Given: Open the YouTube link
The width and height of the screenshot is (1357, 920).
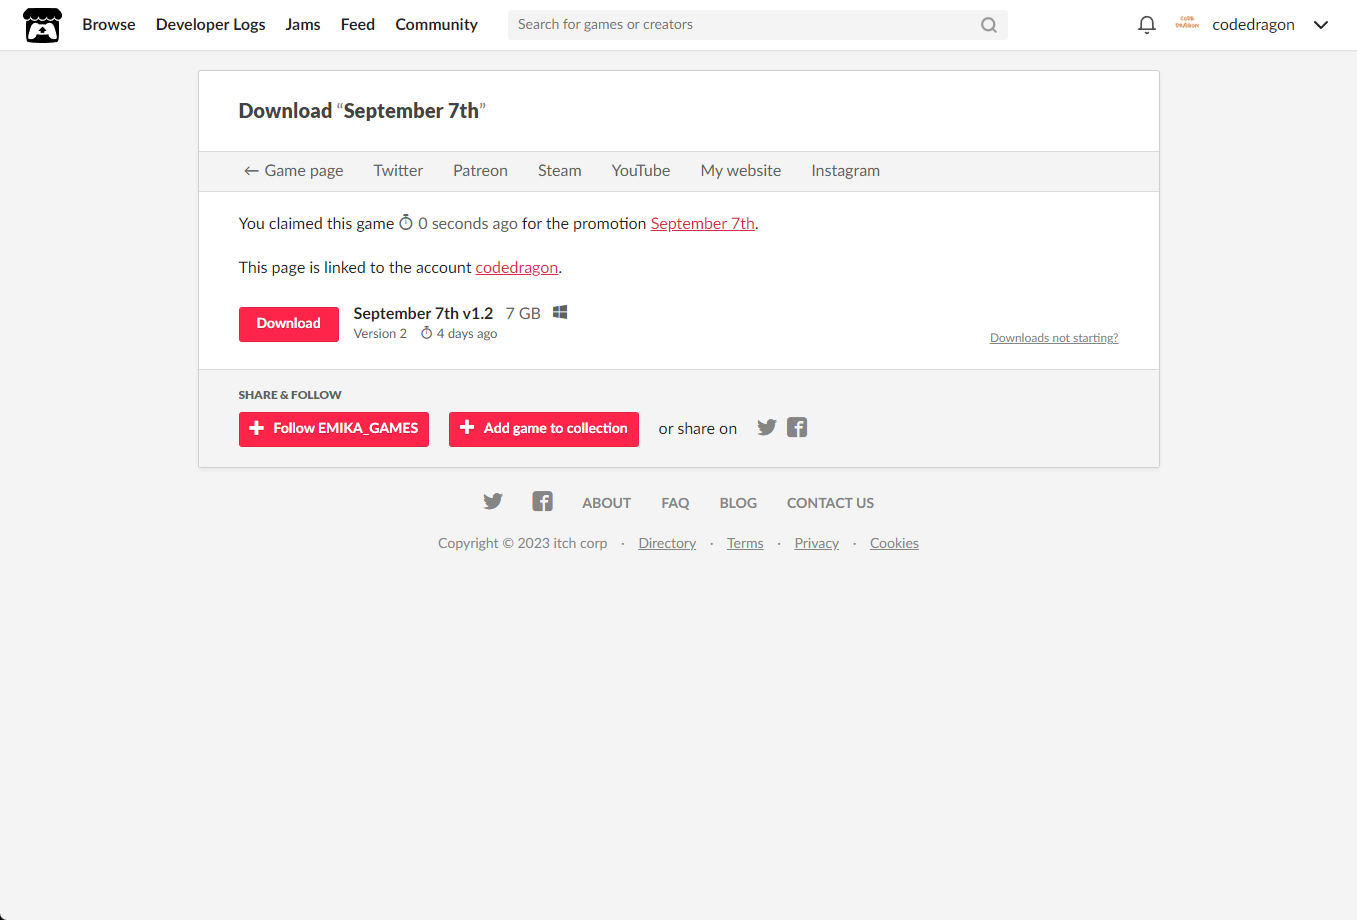Looking at the screenshot, I should coord(641,171).
